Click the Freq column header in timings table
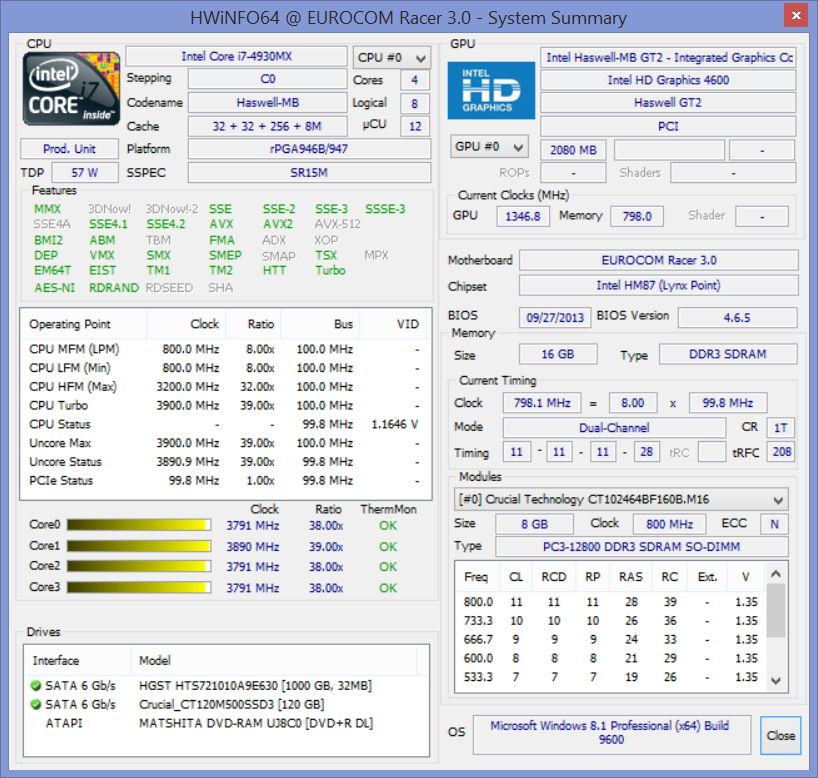 tap(476, 577)
